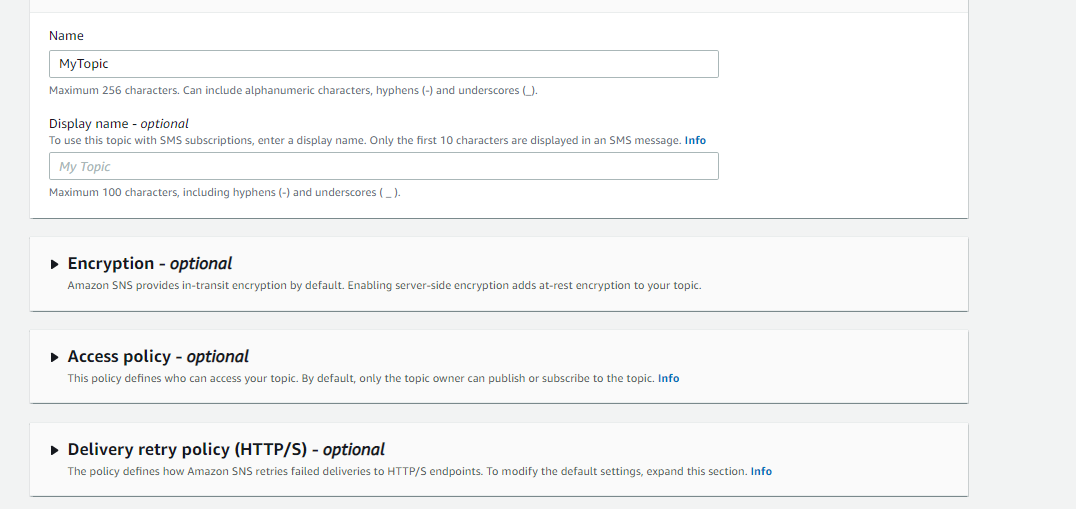This screenshot has height=509, width=1076.
Task: Expand the Encryption section triangle
Action: tap(55, 265)
